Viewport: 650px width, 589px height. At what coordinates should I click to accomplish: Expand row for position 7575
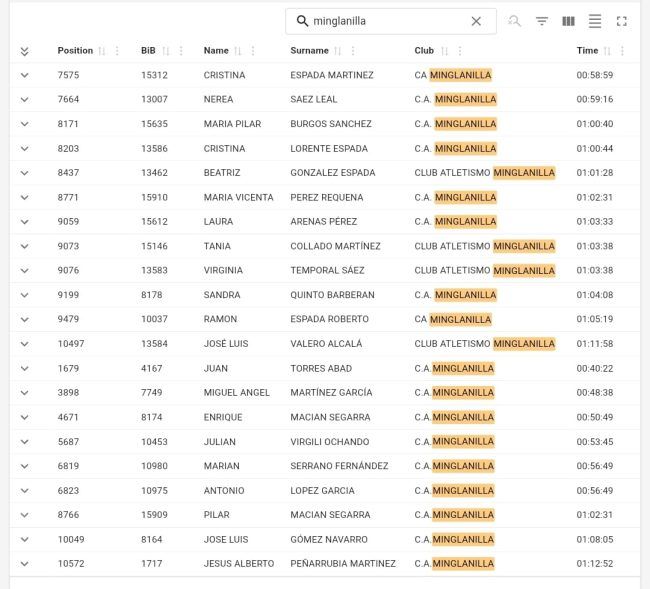[24, 75]
